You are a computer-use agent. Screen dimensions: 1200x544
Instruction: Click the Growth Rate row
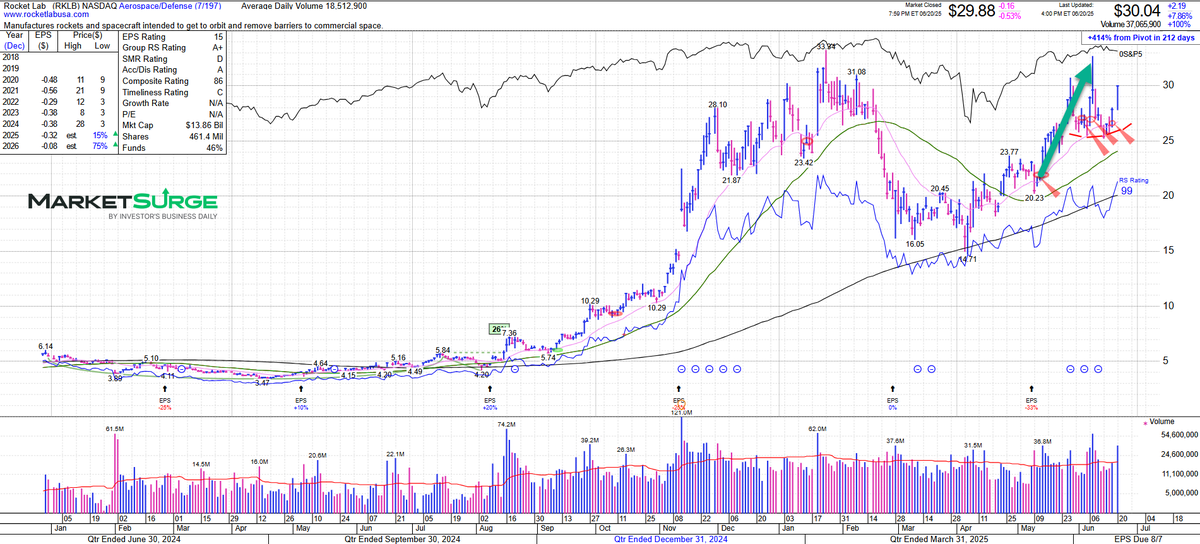(x=172, y=103)
